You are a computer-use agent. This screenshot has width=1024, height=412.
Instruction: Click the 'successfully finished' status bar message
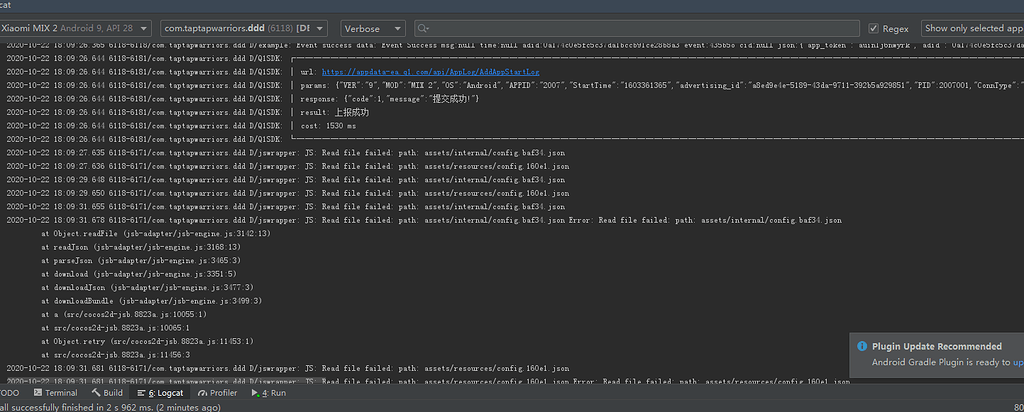point(110,407)
